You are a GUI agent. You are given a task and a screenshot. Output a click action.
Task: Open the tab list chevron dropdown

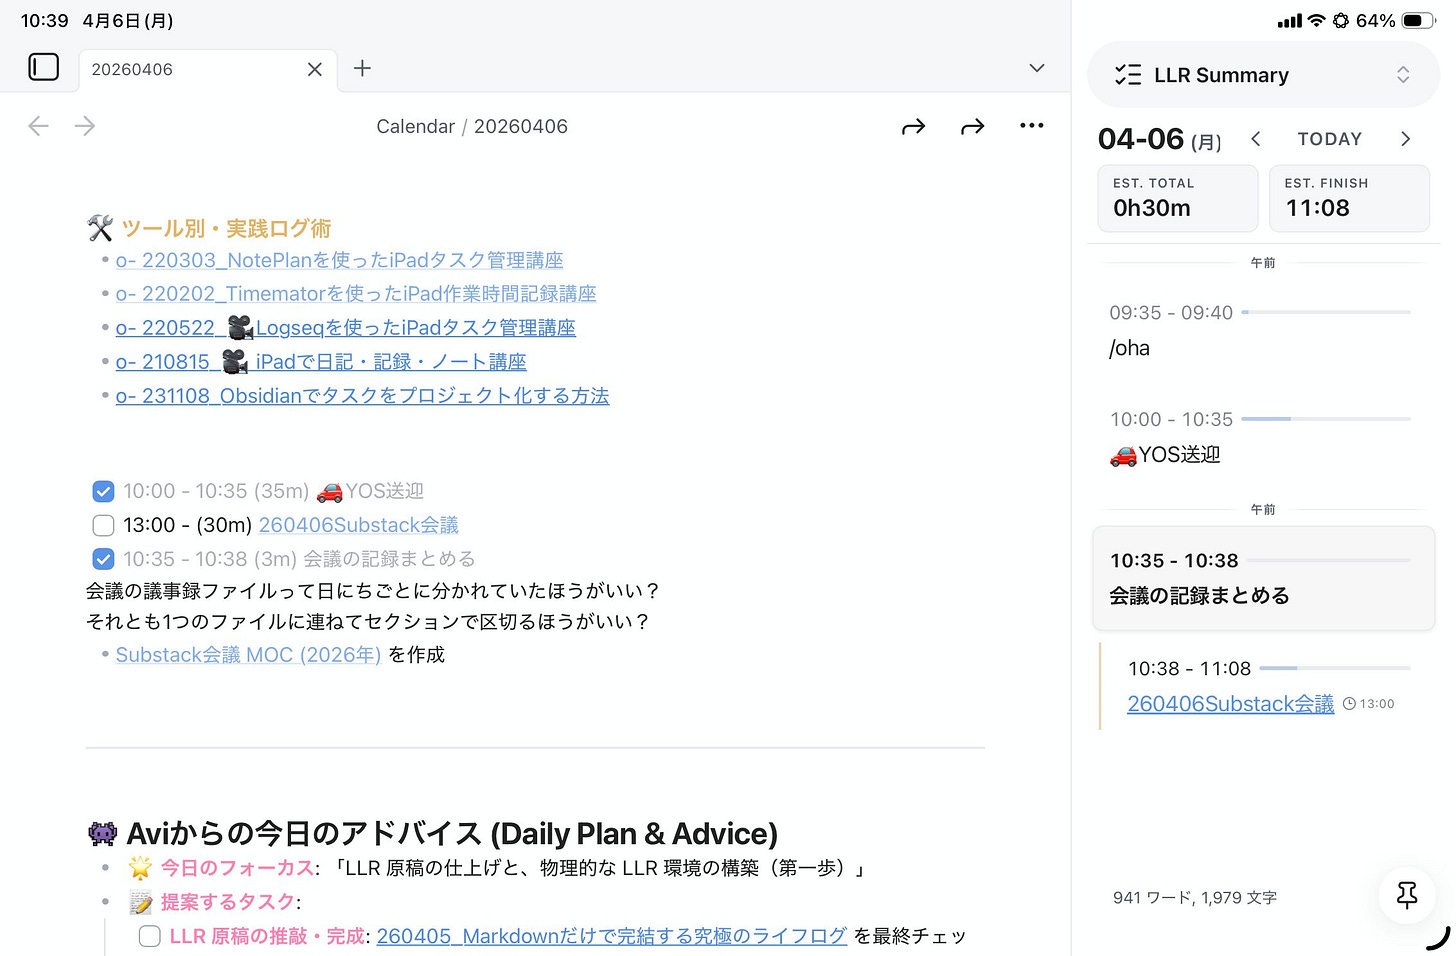point(1036,68)
